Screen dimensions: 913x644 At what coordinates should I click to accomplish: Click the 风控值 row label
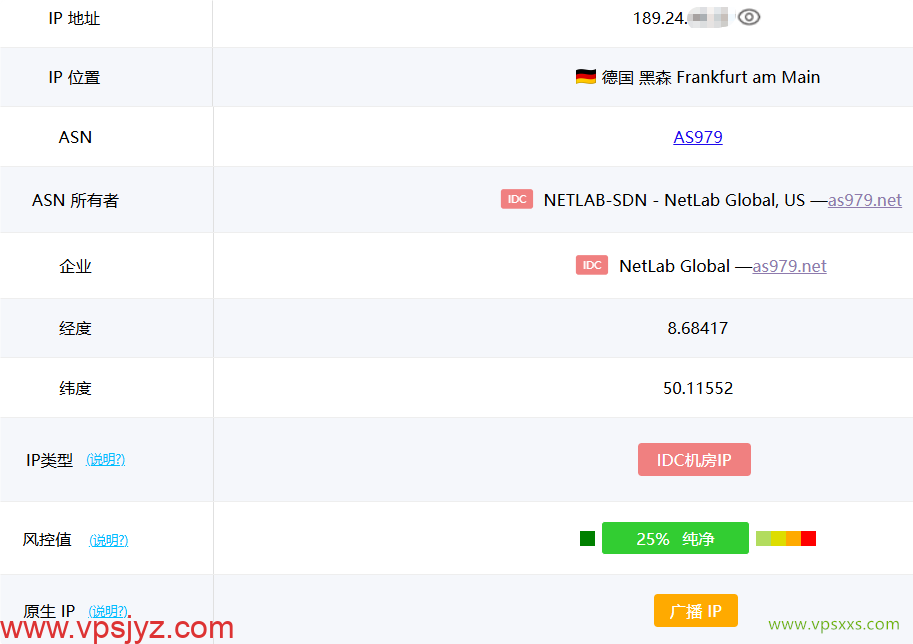(47, 540)
